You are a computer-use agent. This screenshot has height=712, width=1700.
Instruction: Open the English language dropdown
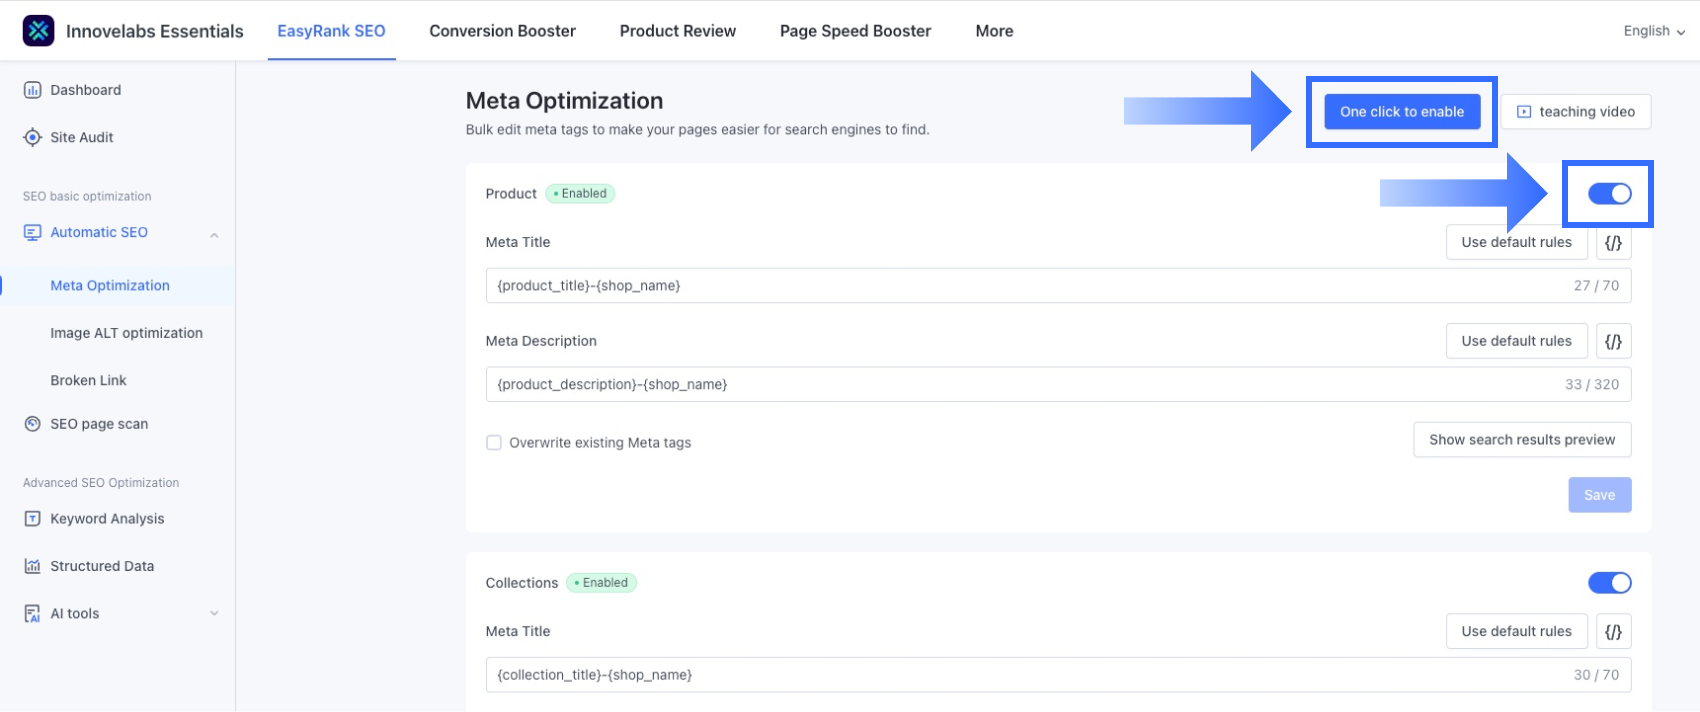point(1653,31)
